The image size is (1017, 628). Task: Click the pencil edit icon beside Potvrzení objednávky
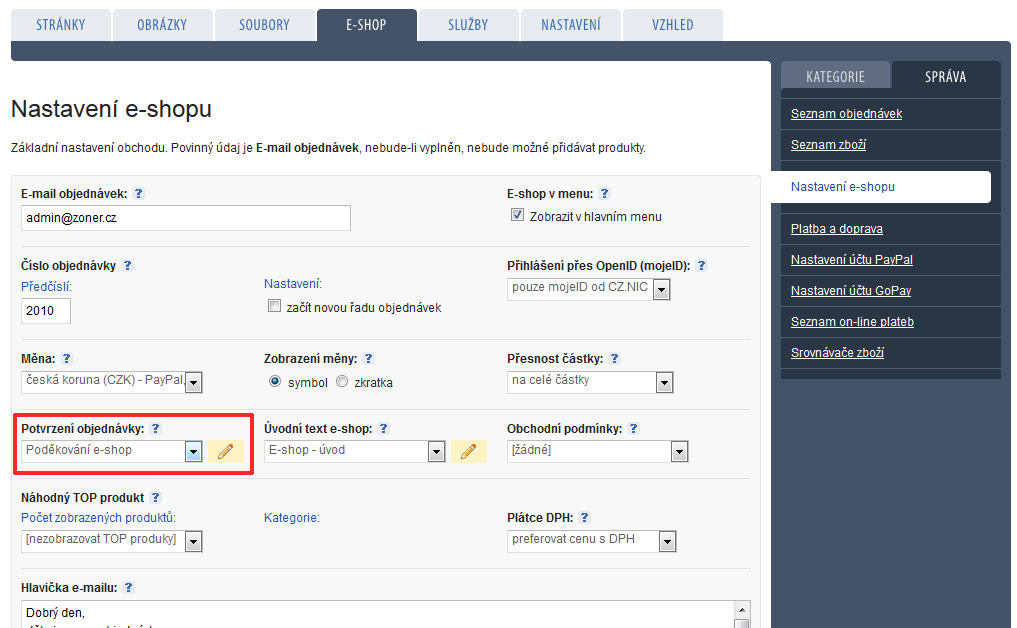pyautogui.click(x=225, y=451)
